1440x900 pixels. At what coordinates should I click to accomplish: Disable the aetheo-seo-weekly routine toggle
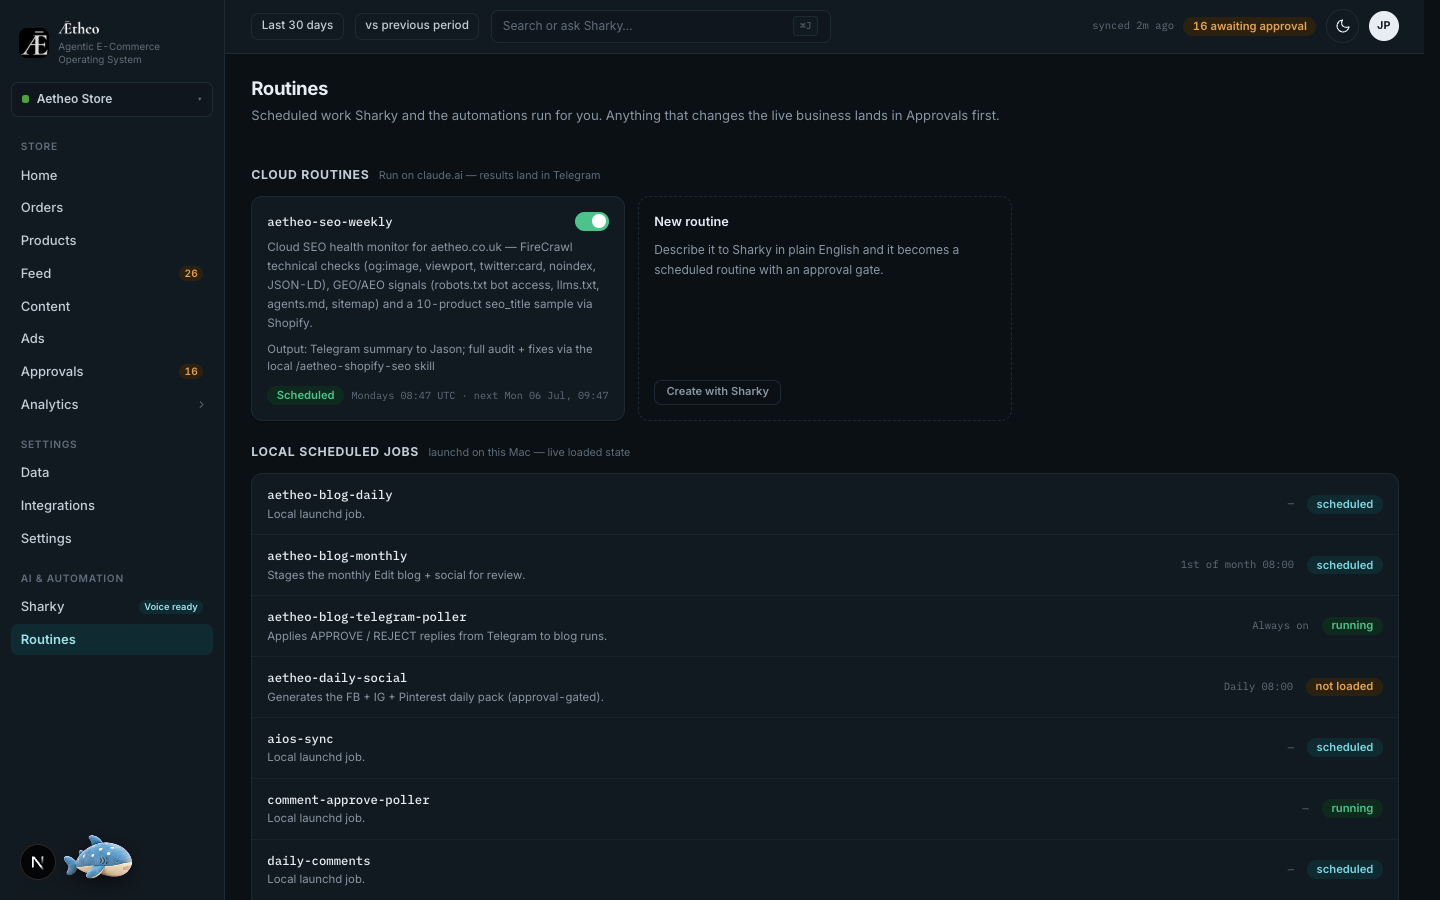pos(592,221)
